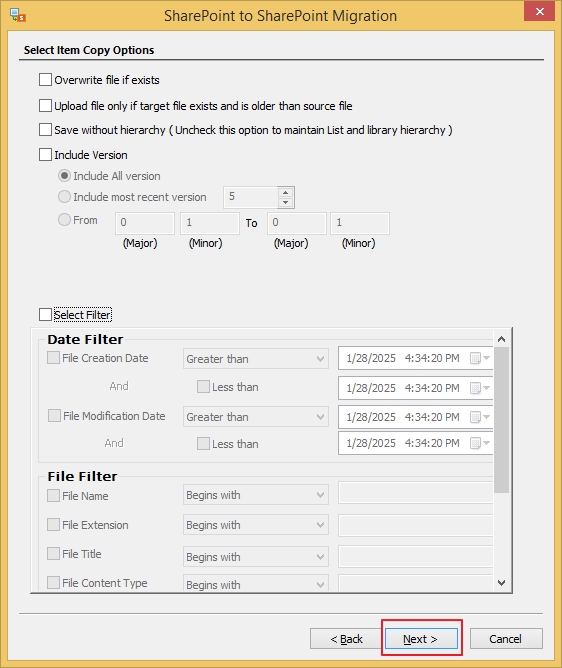Cancel the migration wizard
Image resolution: width=562 pixels, height=668 pixels.
coord(506,639)
